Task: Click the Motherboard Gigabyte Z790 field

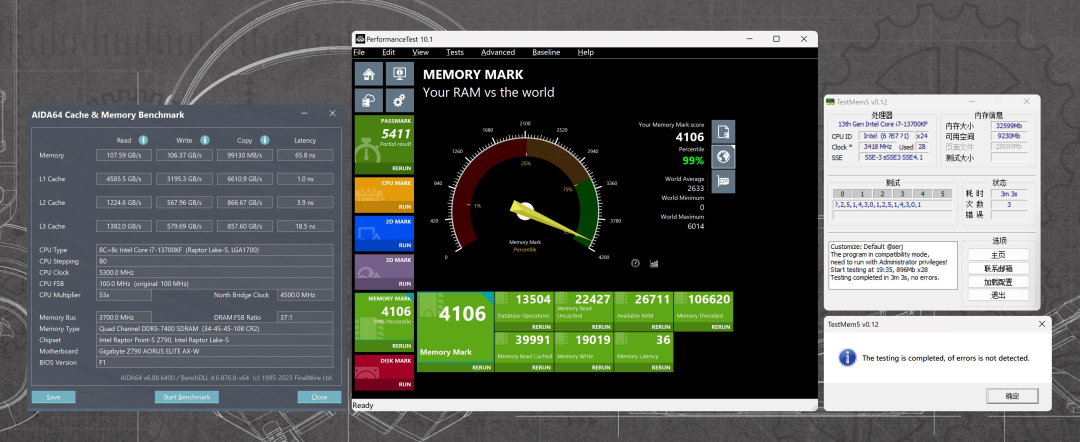Action: [214, 351]
